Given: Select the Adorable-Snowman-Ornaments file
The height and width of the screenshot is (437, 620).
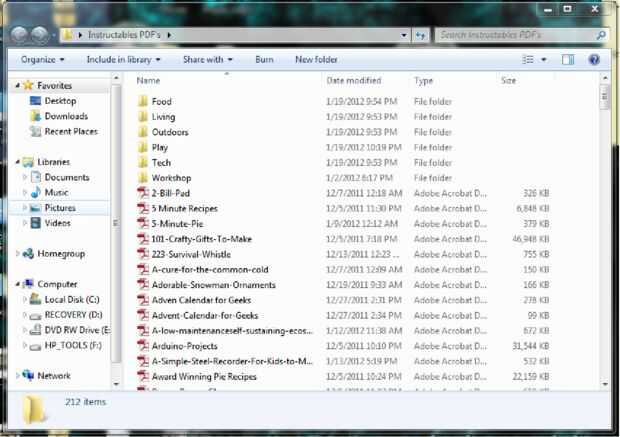Looking at the screenshot, I should [x=343, y=285].
